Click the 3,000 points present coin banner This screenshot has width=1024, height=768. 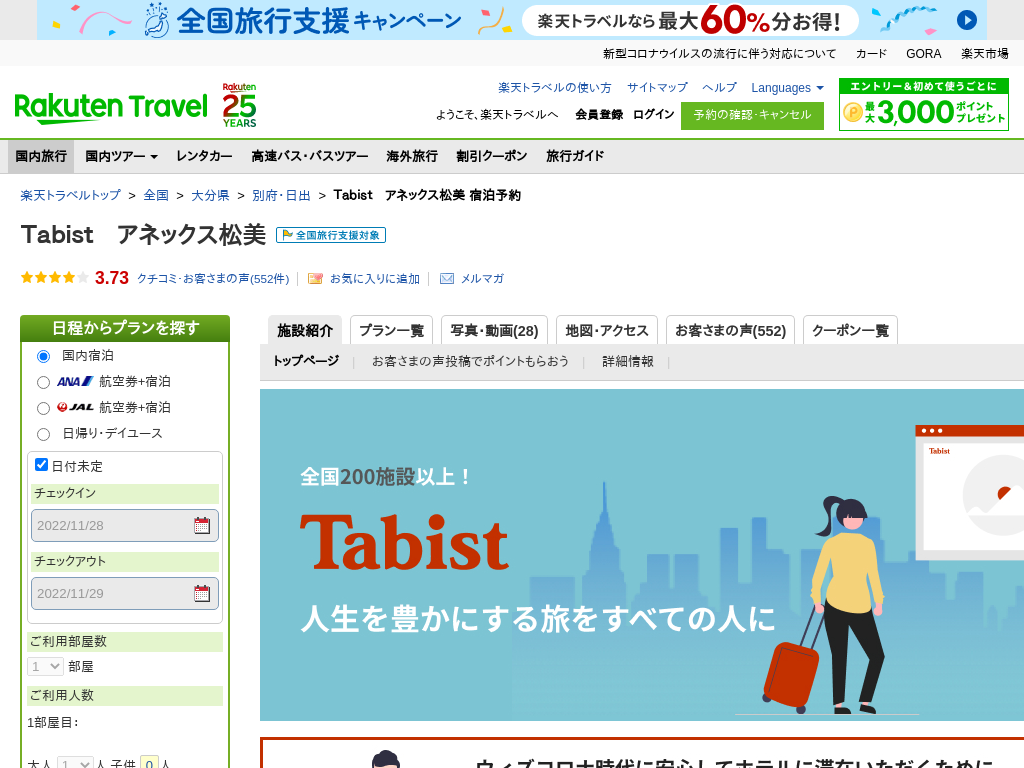[x=923, y=104]
